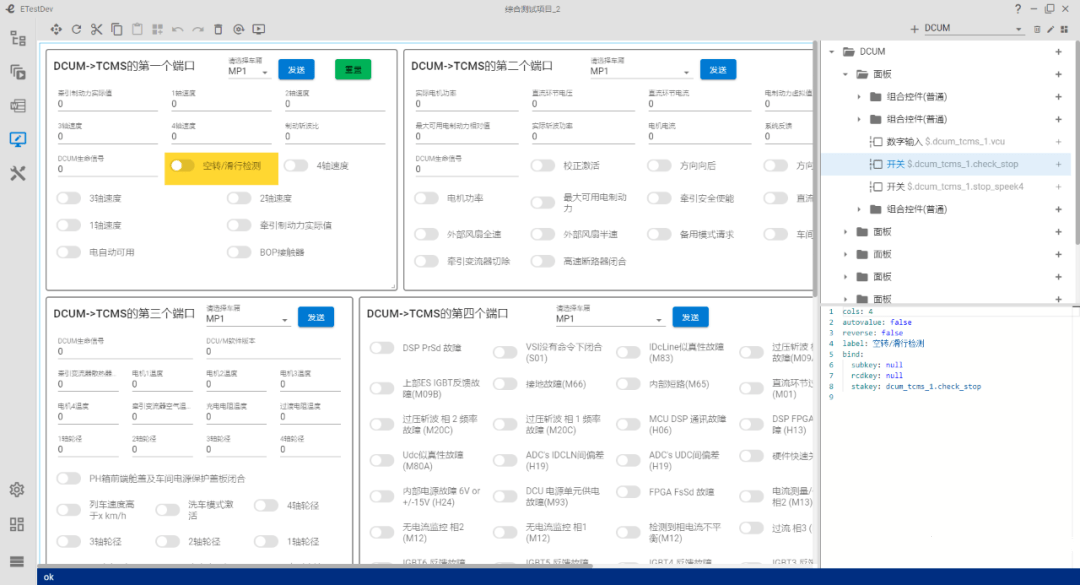This screenshot has width=1080, height=585.
Task: Click the Undo icon in the toolbar
Action: coord(178,29)
